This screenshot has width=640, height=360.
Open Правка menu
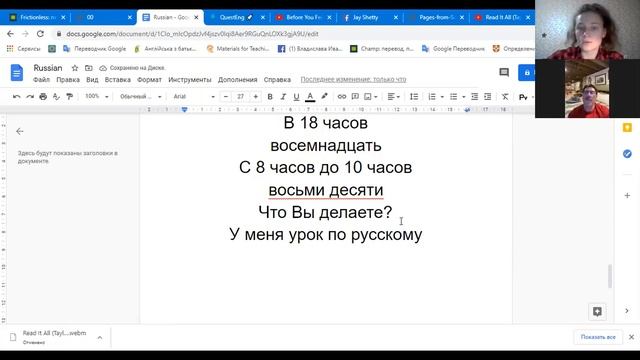point(68,80)
